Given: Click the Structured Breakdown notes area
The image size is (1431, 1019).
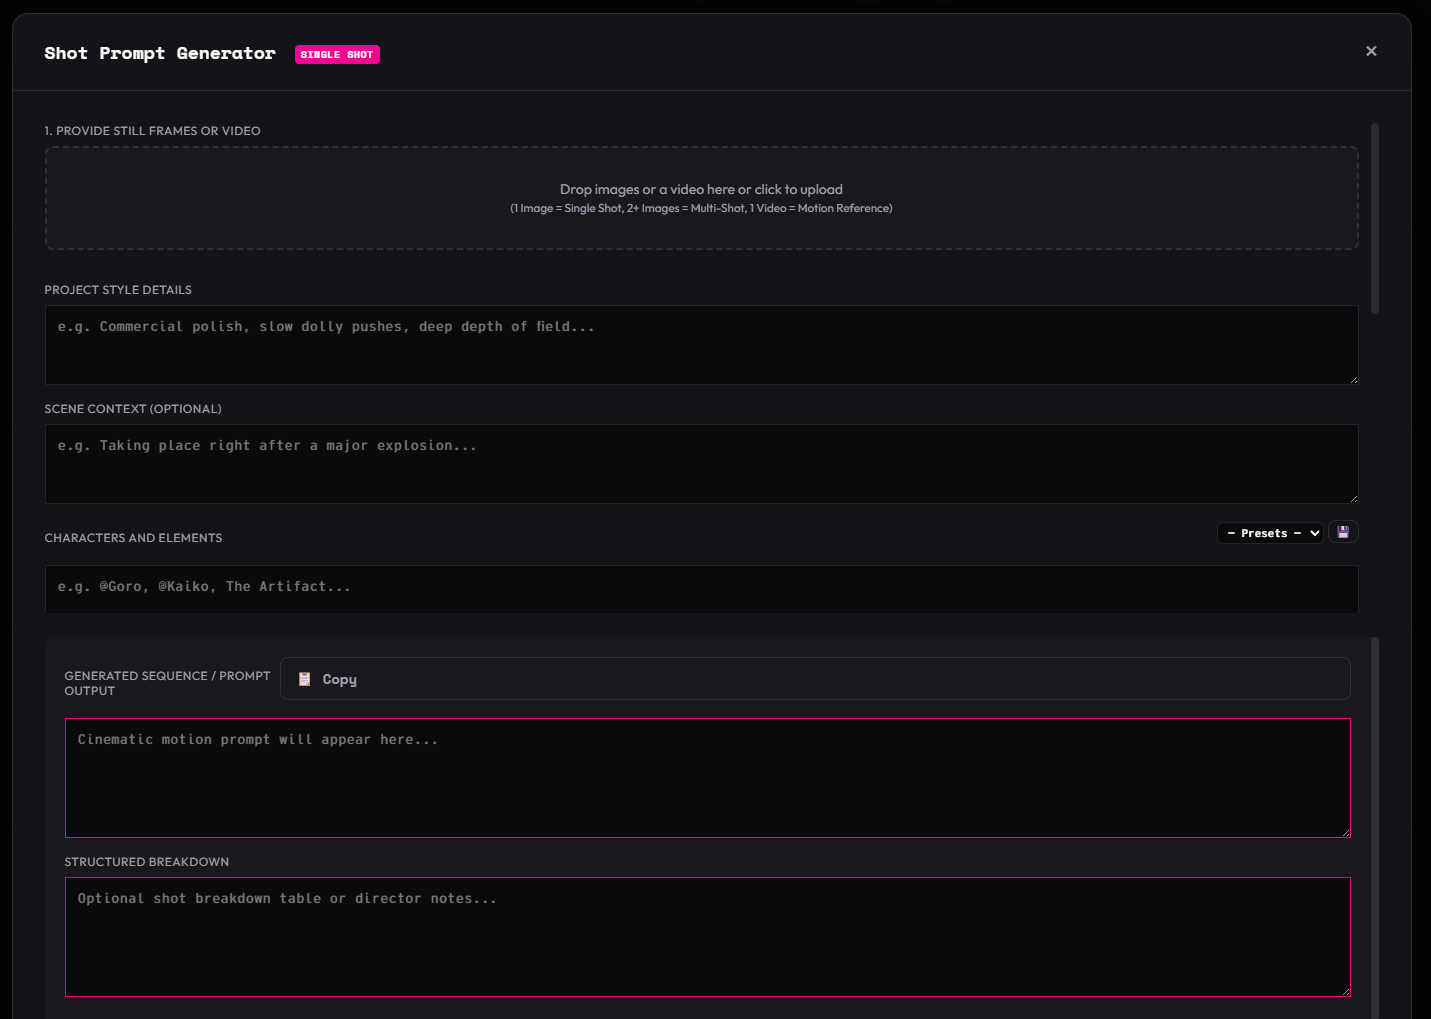Looking at the screenshot, I should pos(708,937).
